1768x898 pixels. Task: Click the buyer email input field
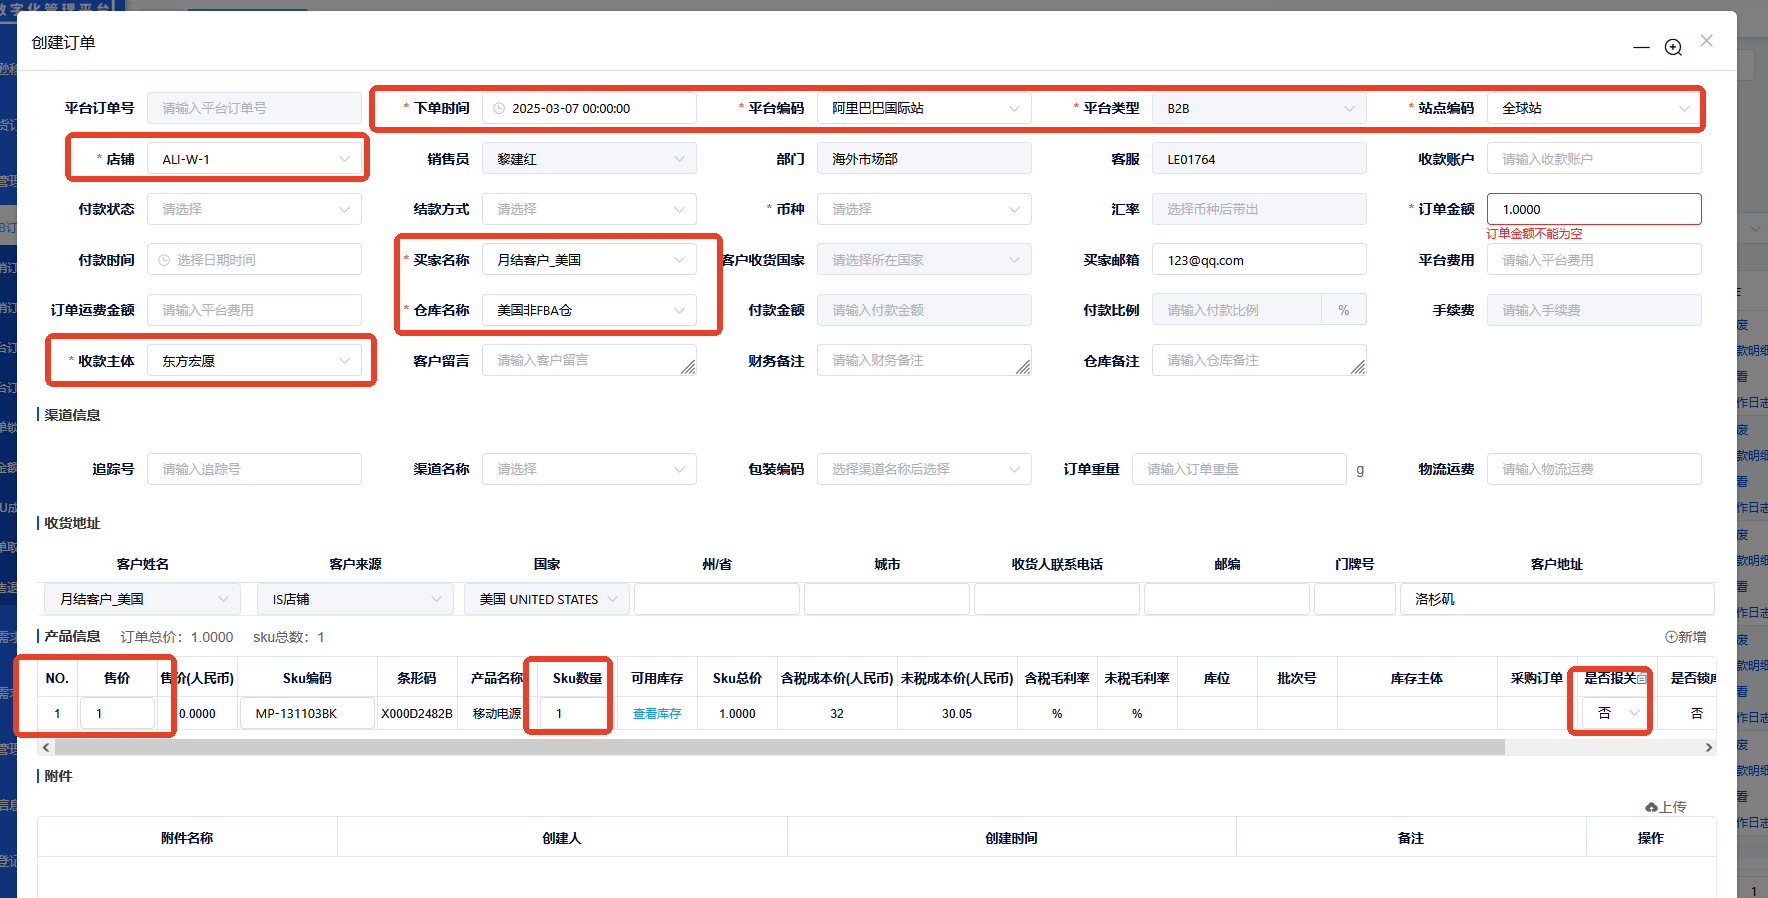tap(1258, 260)
